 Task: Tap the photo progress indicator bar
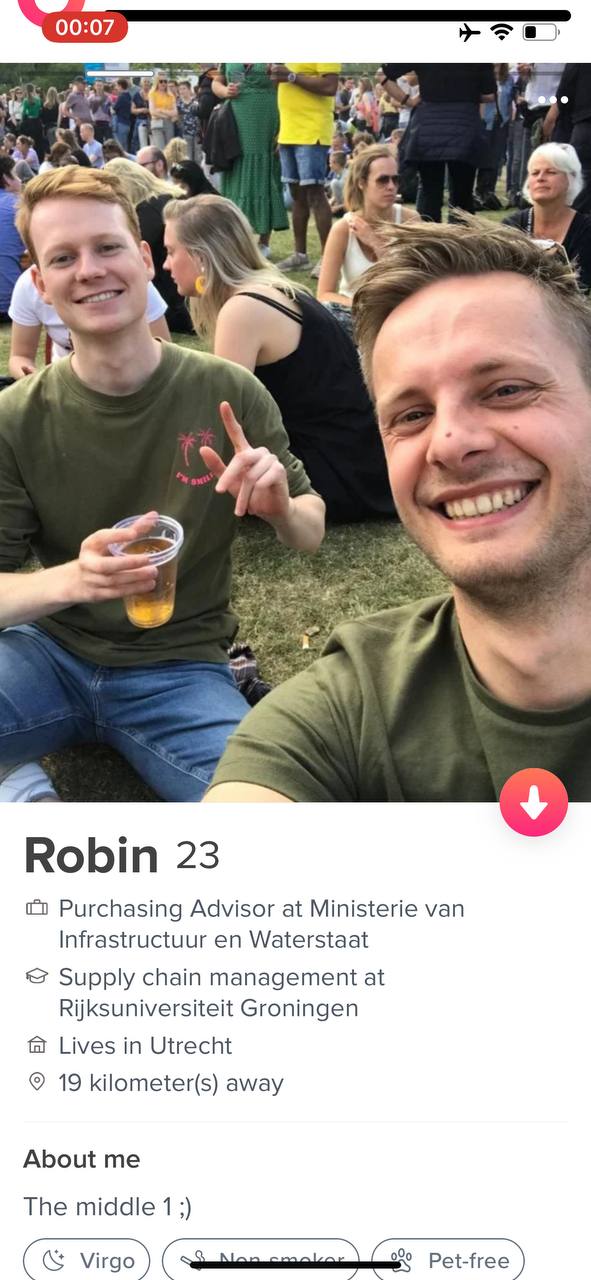(x=120, y=73)
